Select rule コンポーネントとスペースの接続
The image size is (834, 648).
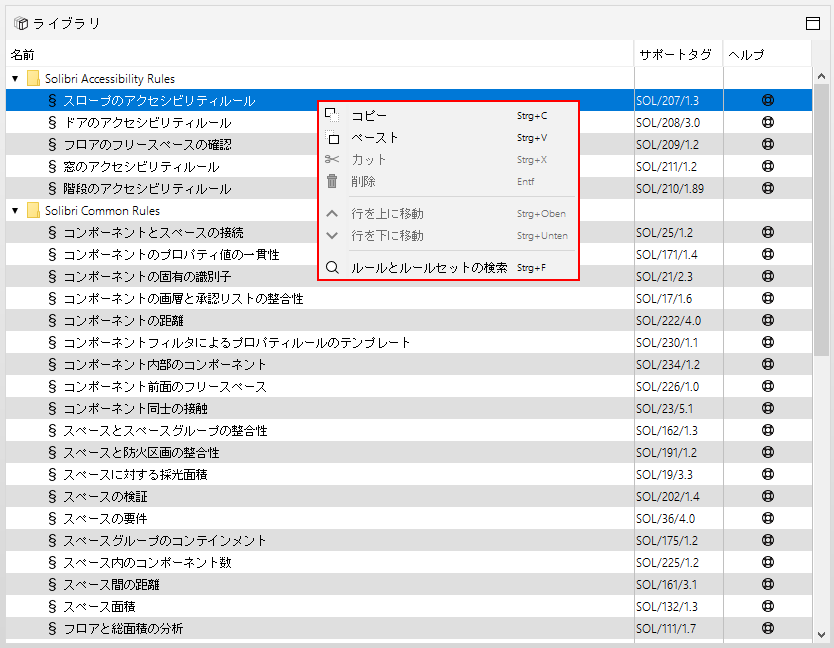tap(153, 232)
